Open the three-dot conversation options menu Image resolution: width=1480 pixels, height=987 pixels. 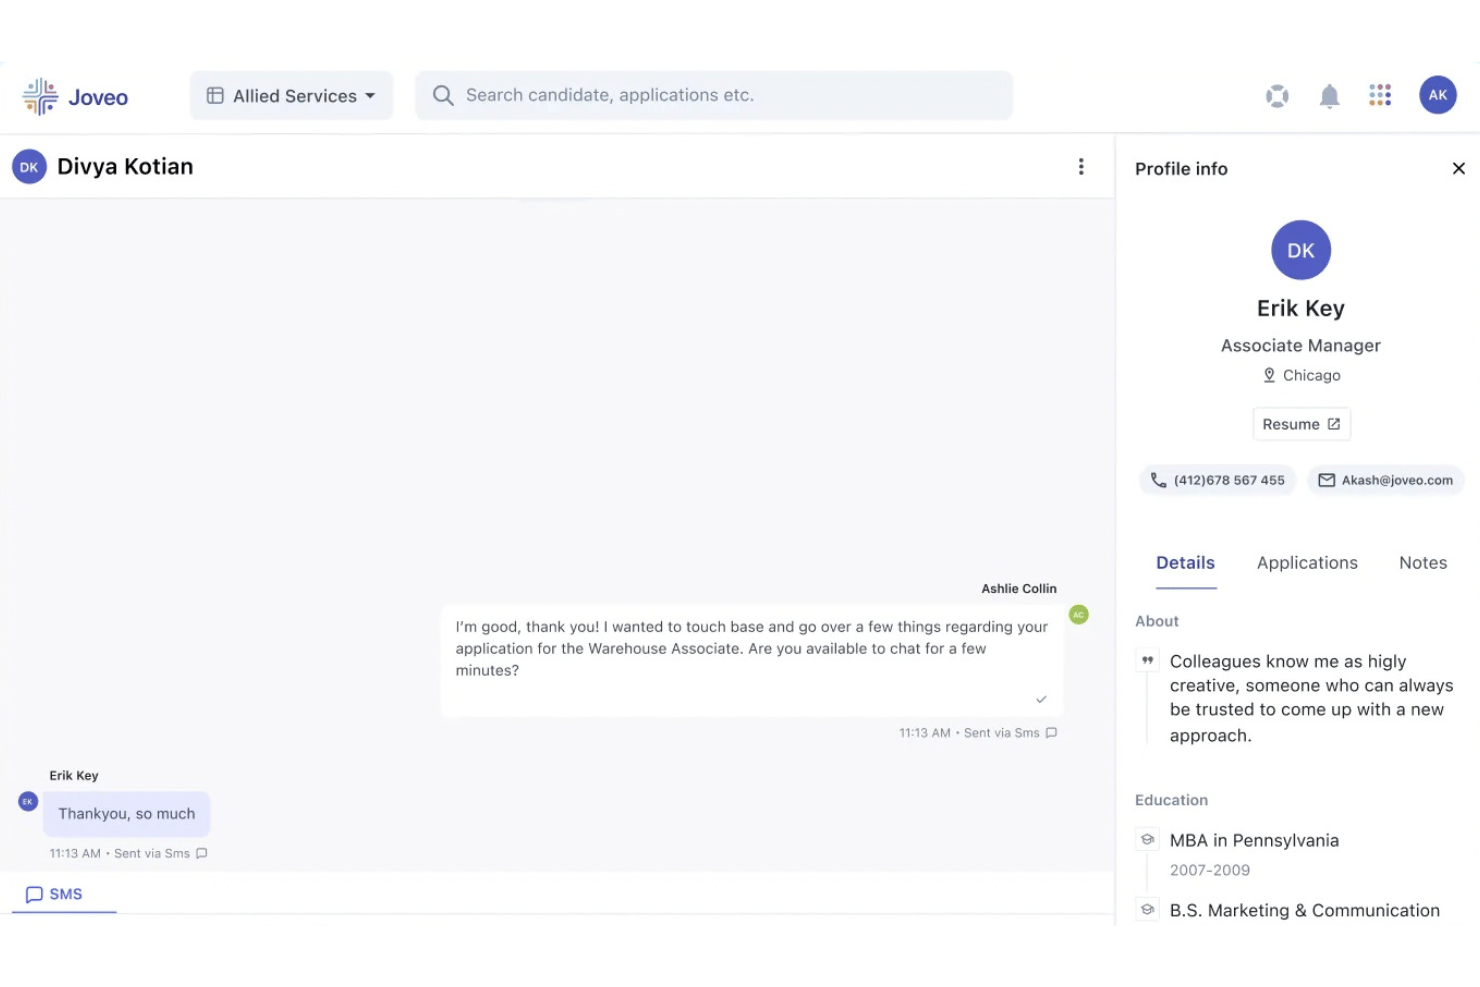1081,167
